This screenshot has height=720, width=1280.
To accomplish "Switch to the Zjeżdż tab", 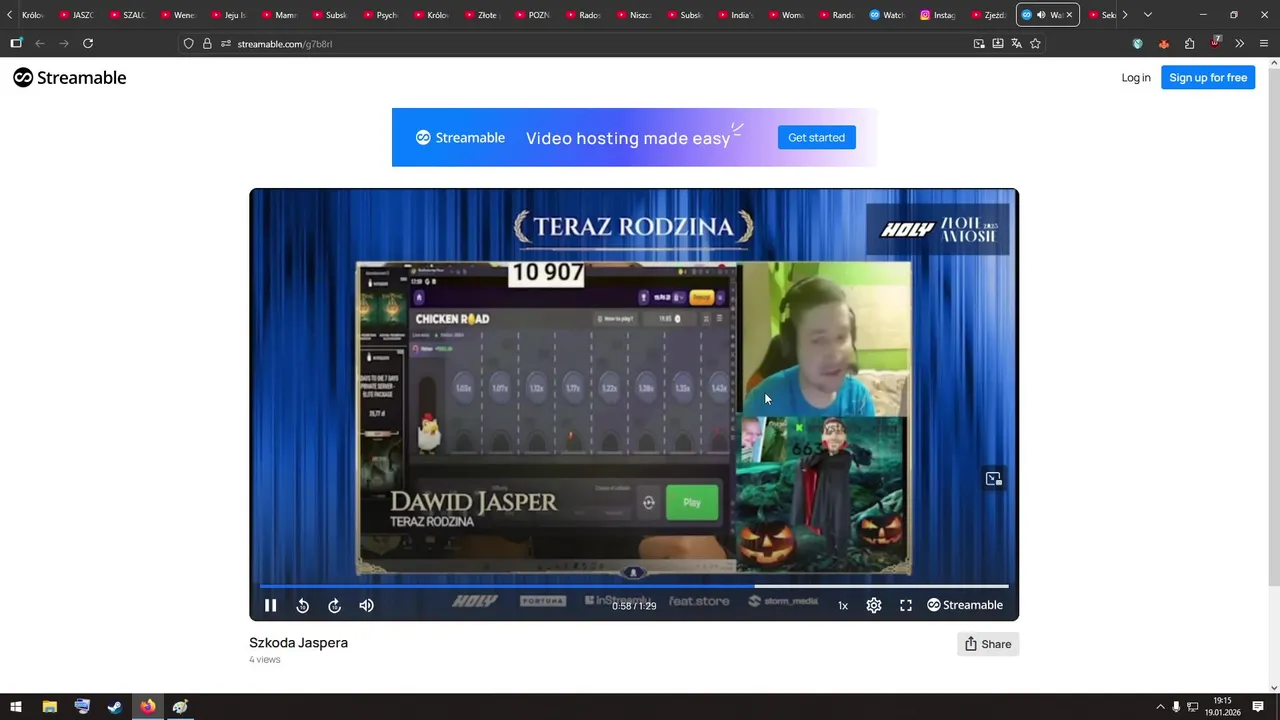I will click(988, 15).
